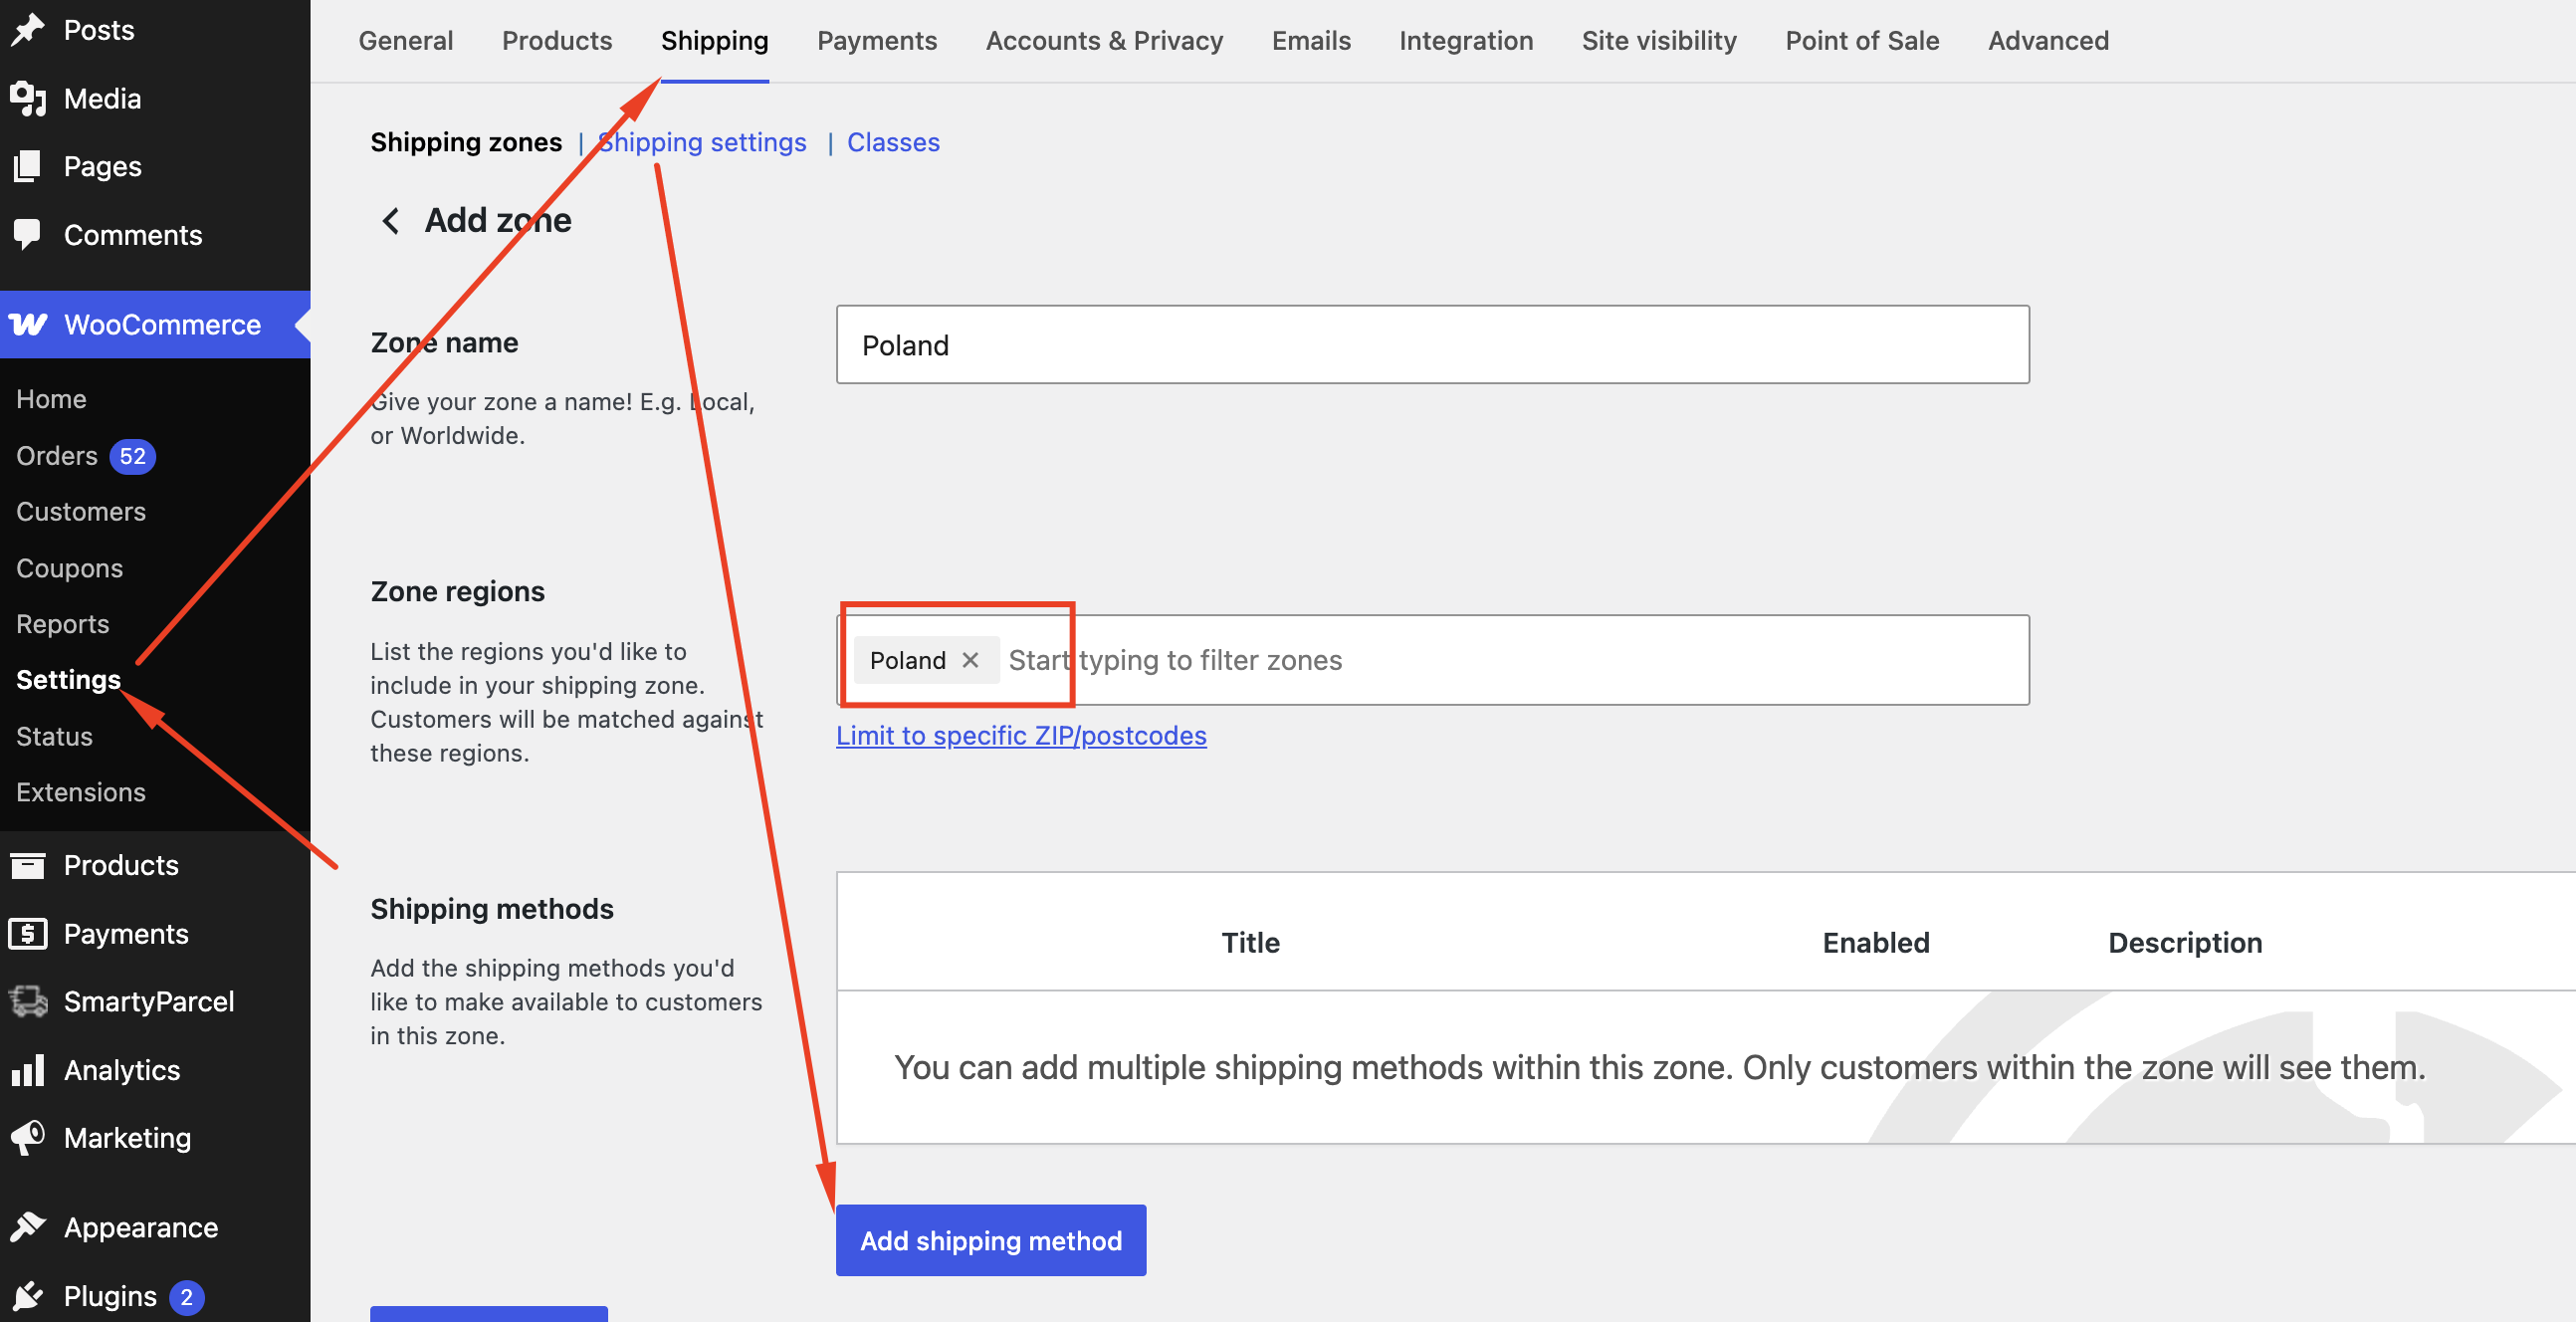
Task: Go back using the Add zone chevron
Action: click(391, 220)
